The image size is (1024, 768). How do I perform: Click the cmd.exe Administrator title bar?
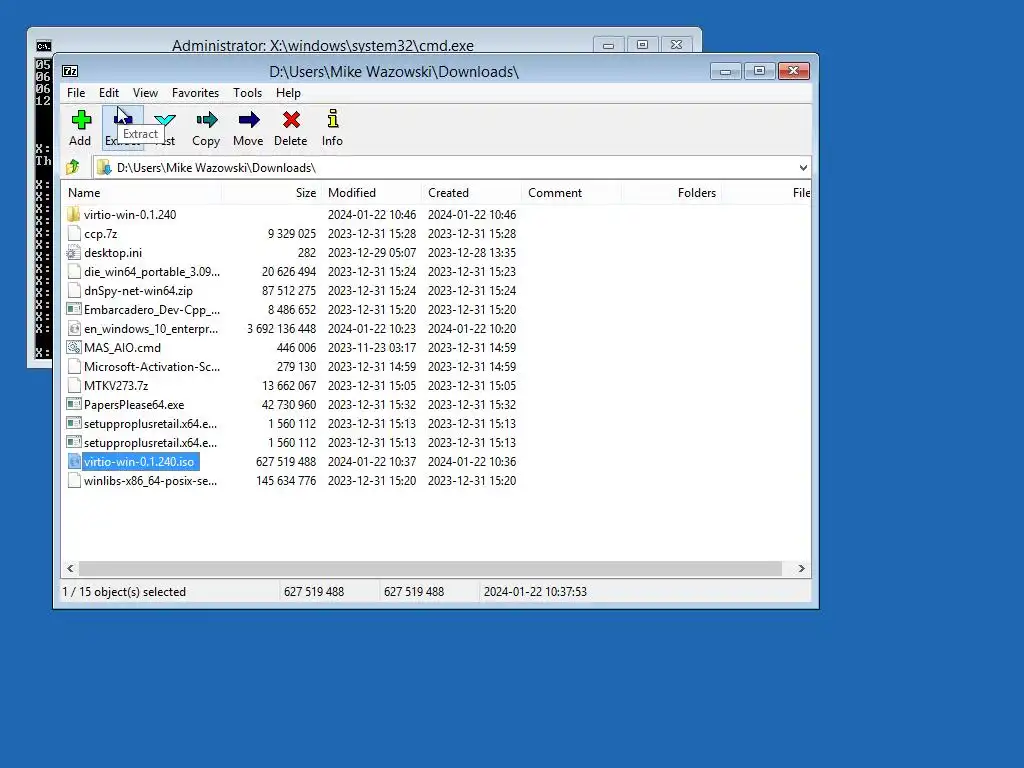(x=323, y=45)
